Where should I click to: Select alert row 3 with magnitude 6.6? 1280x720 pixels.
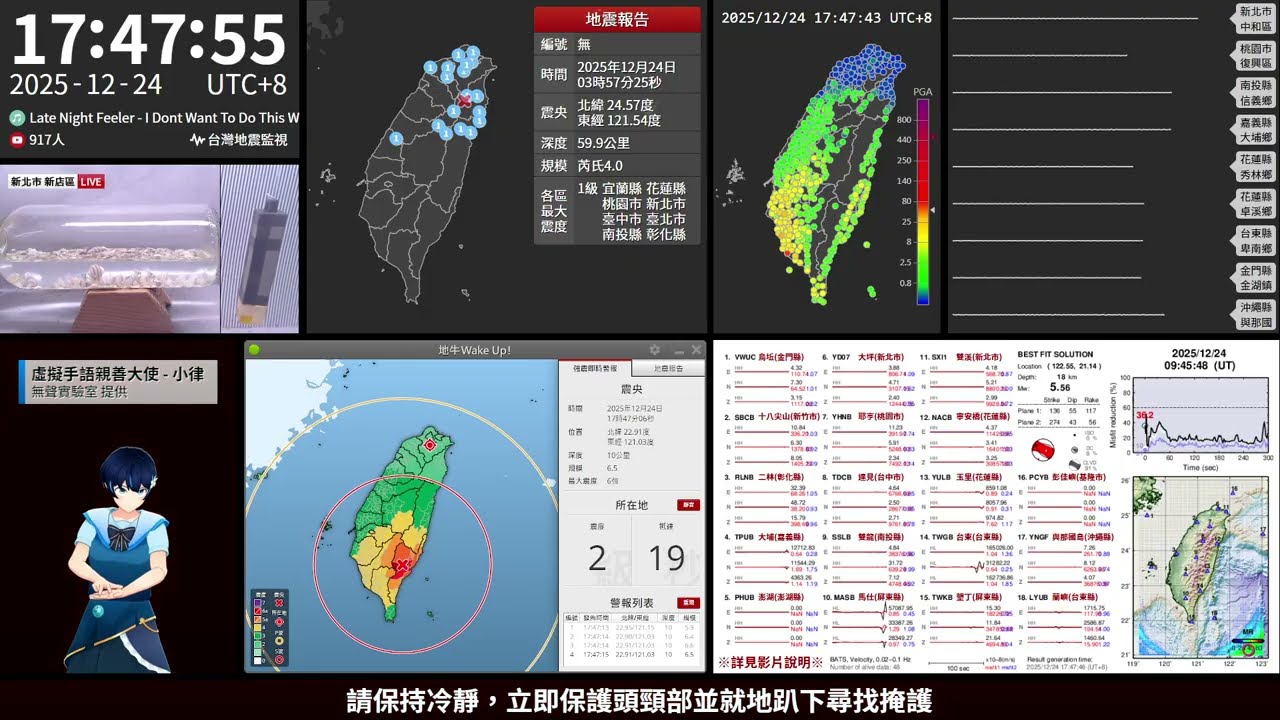click(x=631, y=645)
